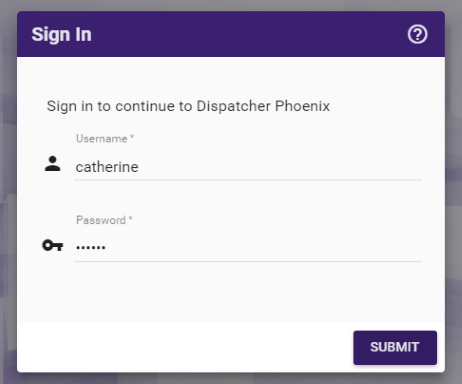This screenshot has height=384, width=462.
Task: Submit the sign-in form
Action: (x=395, y=347)
